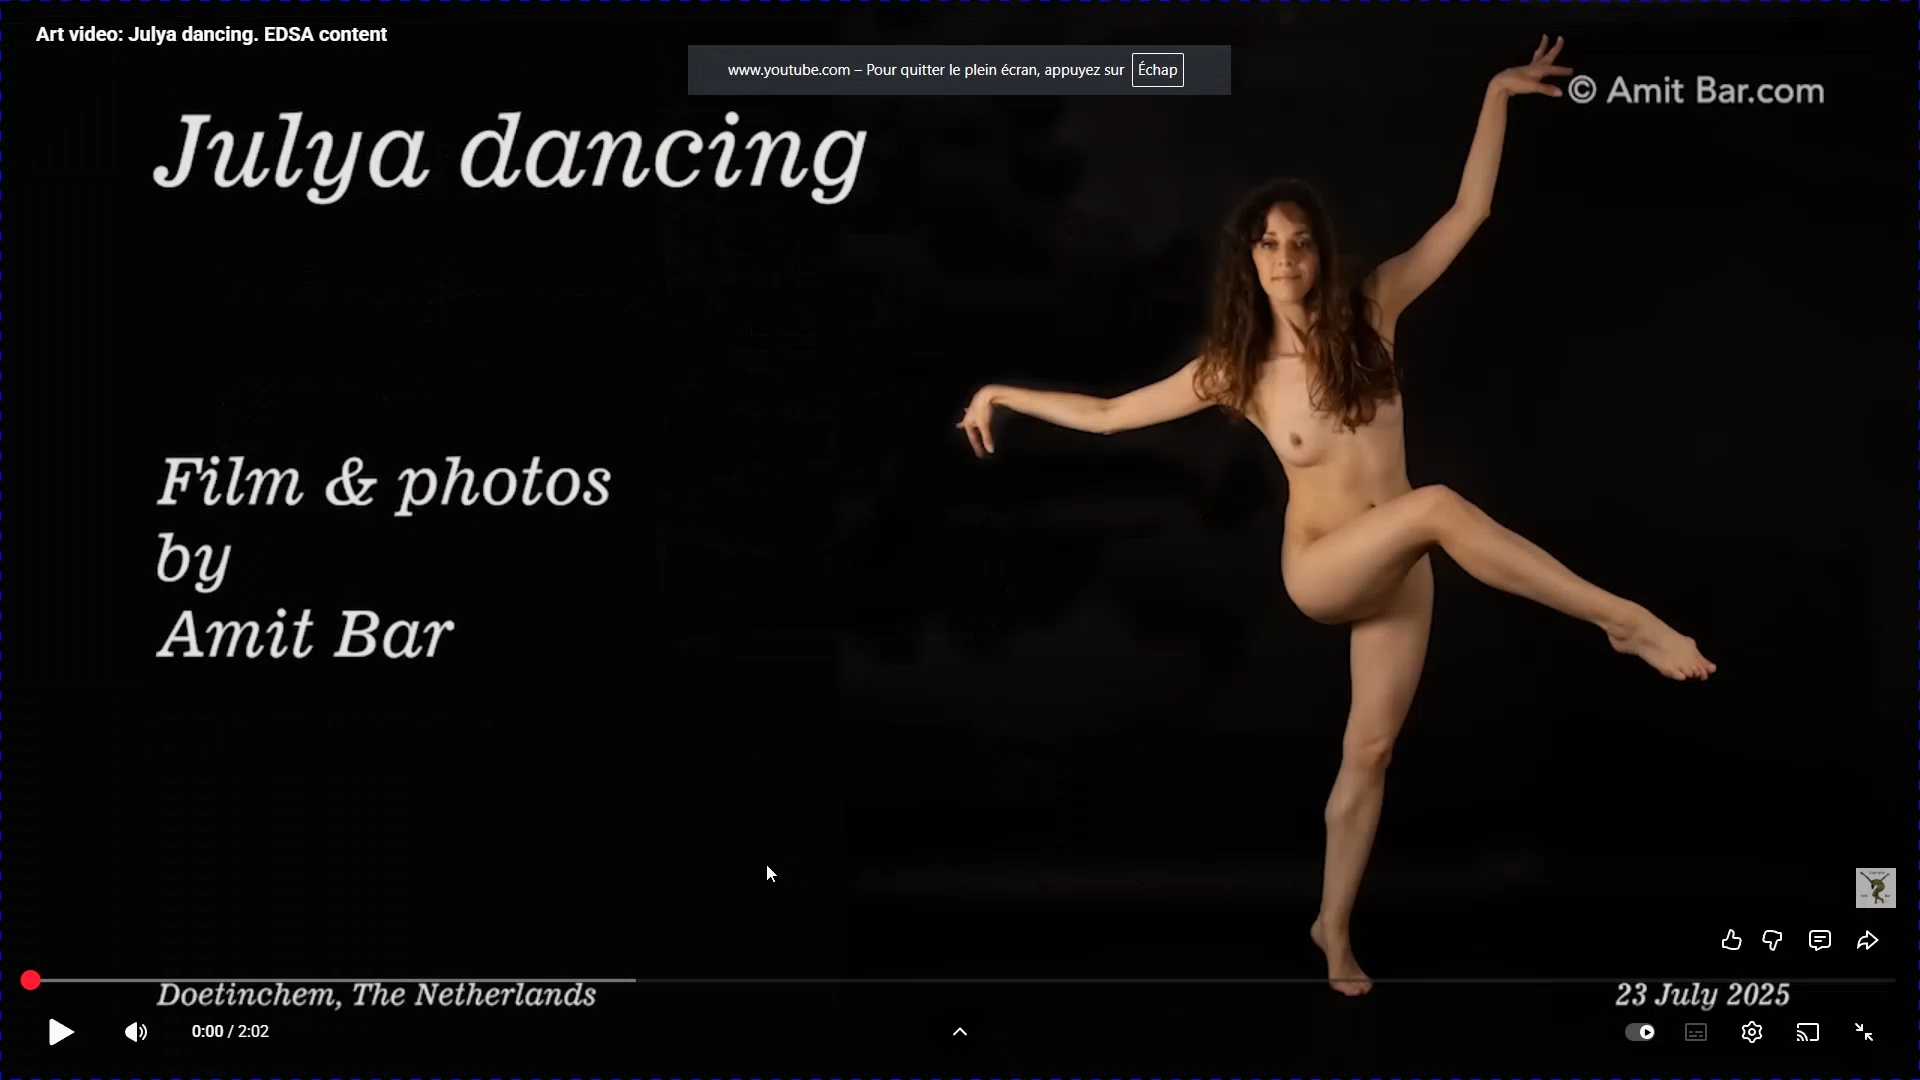Dislike the video with thumbs-down

1772,940
